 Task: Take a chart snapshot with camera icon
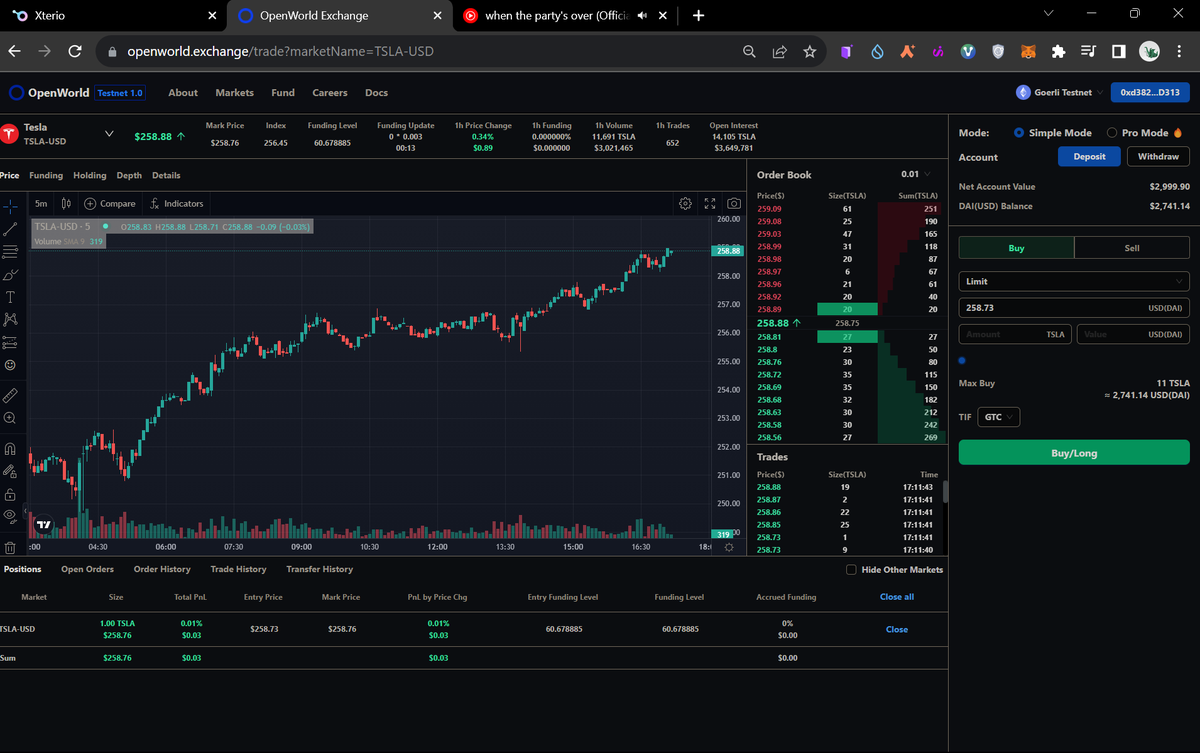coord(734,203)
